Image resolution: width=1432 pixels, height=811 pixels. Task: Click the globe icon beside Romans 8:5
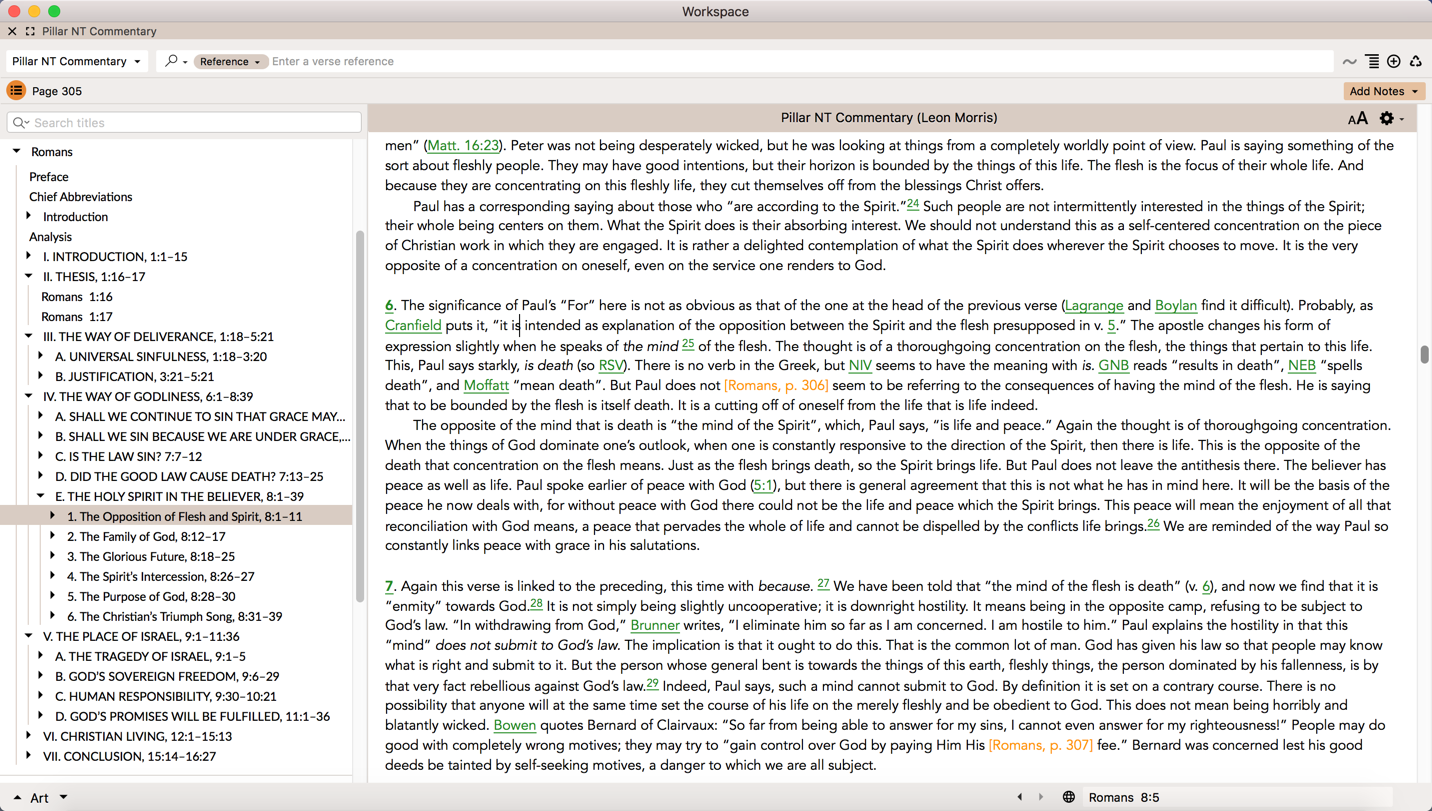tap(1068, 797)
